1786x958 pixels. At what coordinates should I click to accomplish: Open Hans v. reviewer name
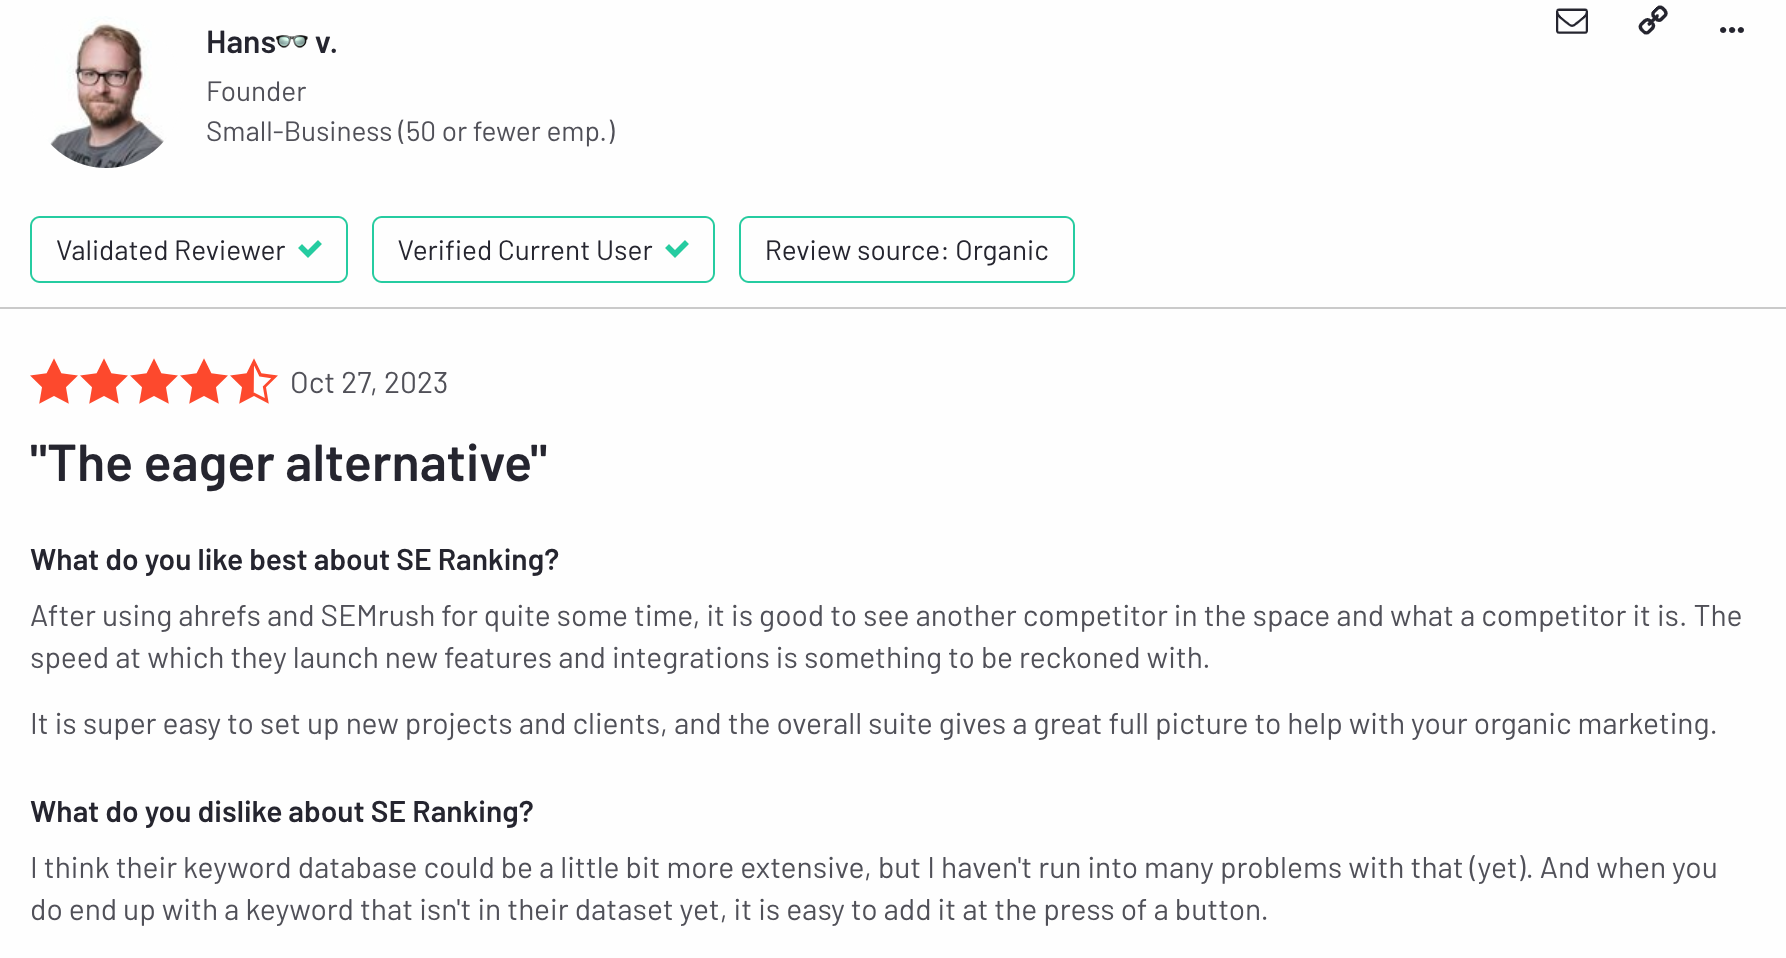tap(271, 42)
